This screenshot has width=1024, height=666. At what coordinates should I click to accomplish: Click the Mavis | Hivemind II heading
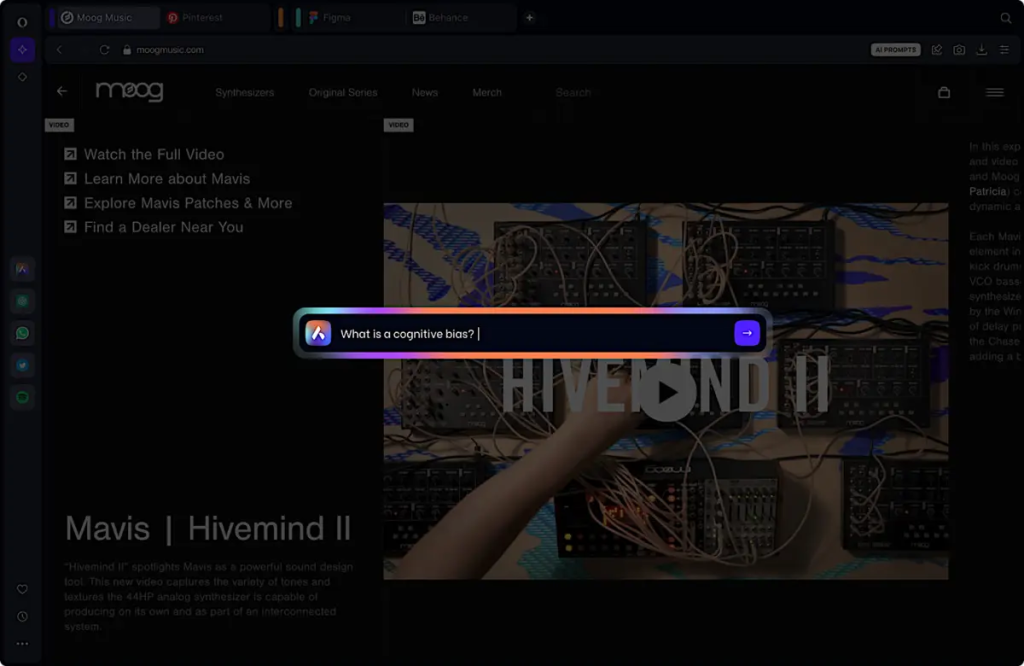[x=208, y=528]
